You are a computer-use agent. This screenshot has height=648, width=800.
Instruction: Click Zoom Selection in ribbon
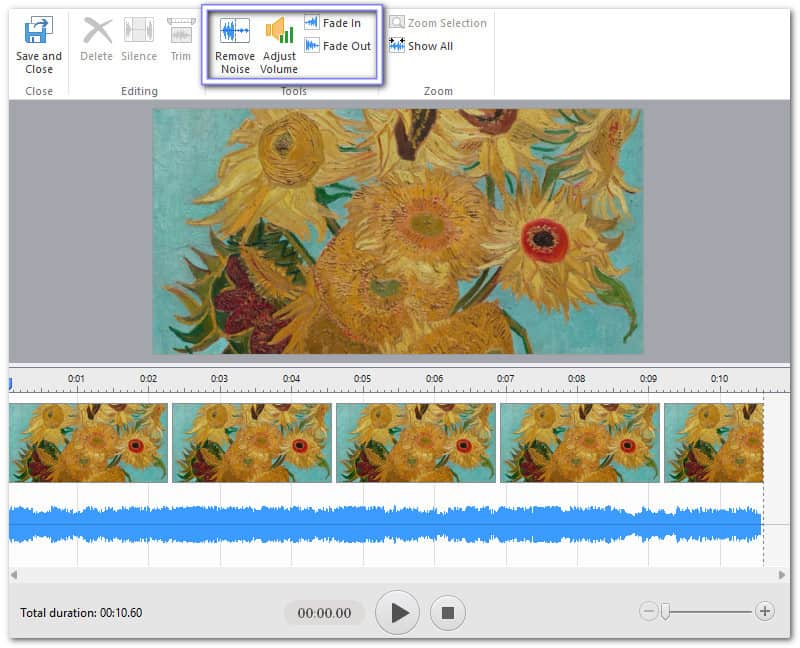(438, 23)
